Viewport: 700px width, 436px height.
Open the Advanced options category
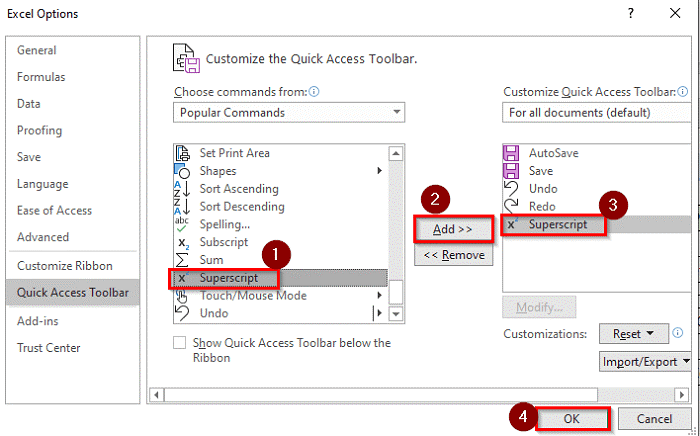(x=43, y=237)
